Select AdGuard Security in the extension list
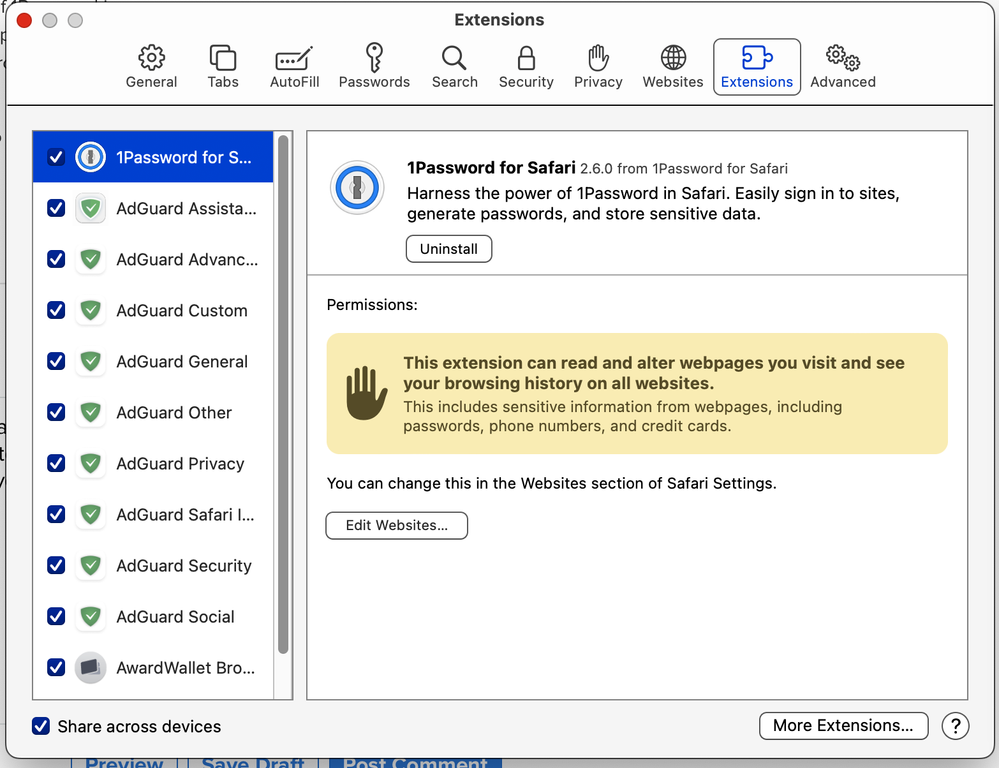The image size is (999, 768). click(184, 565)
